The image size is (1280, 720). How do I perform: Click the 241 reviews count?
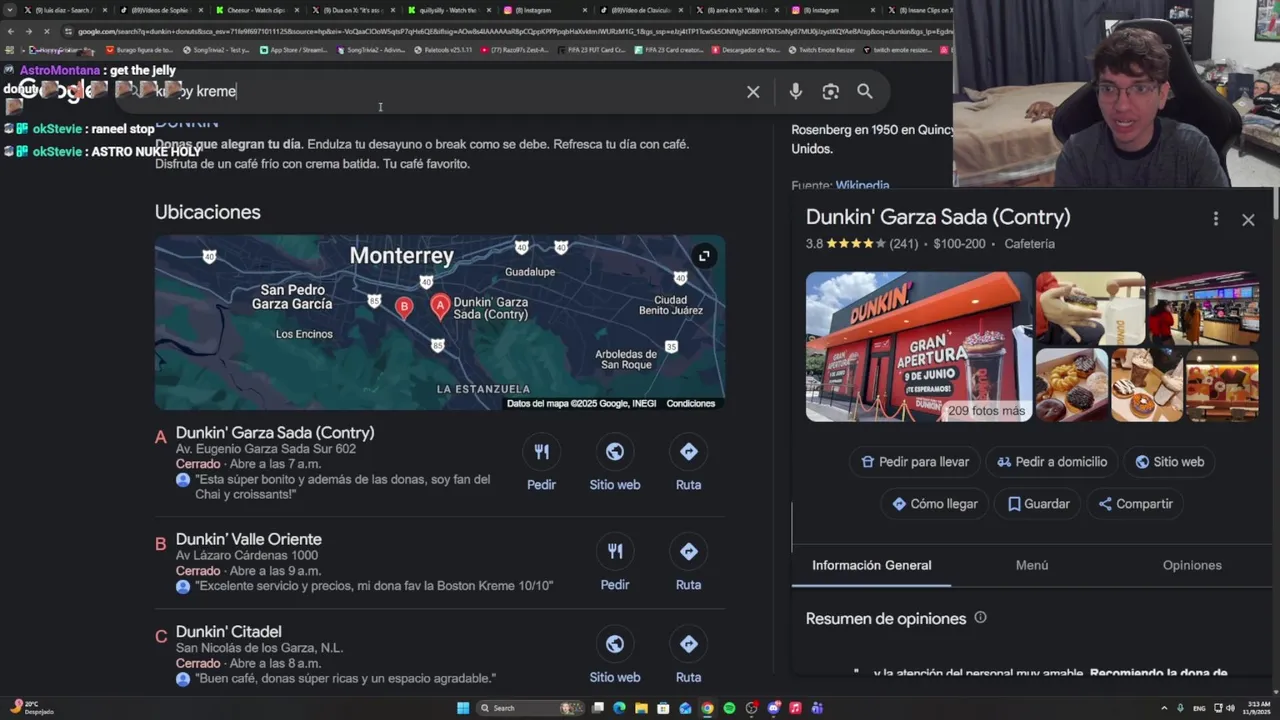903,244
